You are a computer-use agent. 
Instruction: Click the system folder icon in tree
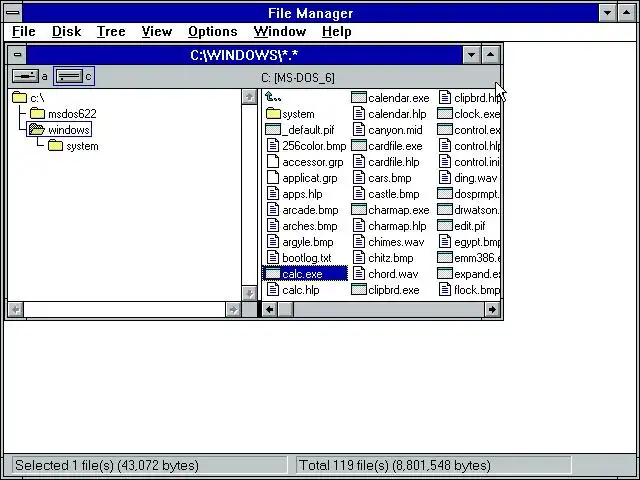click(55, 146)
